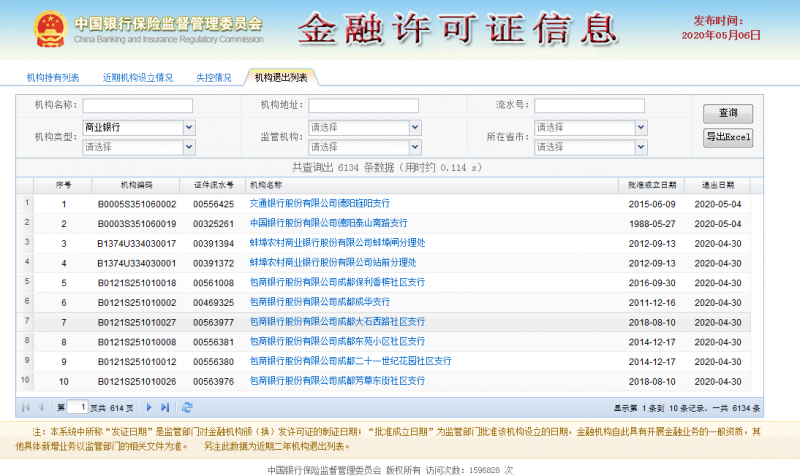Viewport: 800px width, 476px height.
Task: Open link 包商银行成都二十一世纪花园社区支行
Action: (x=351, y=361)
